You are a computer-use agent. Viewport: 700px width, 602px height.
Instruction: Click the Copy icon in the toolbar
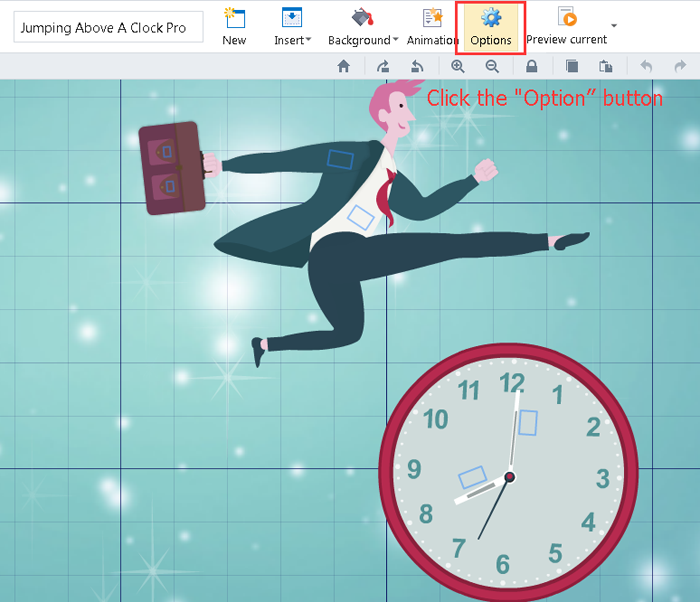572,66
